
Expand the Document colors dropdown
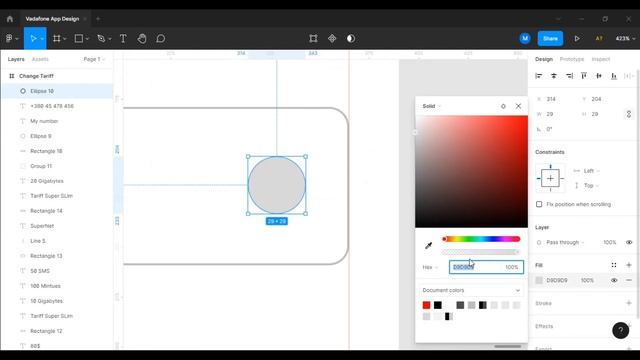(471, 290)
